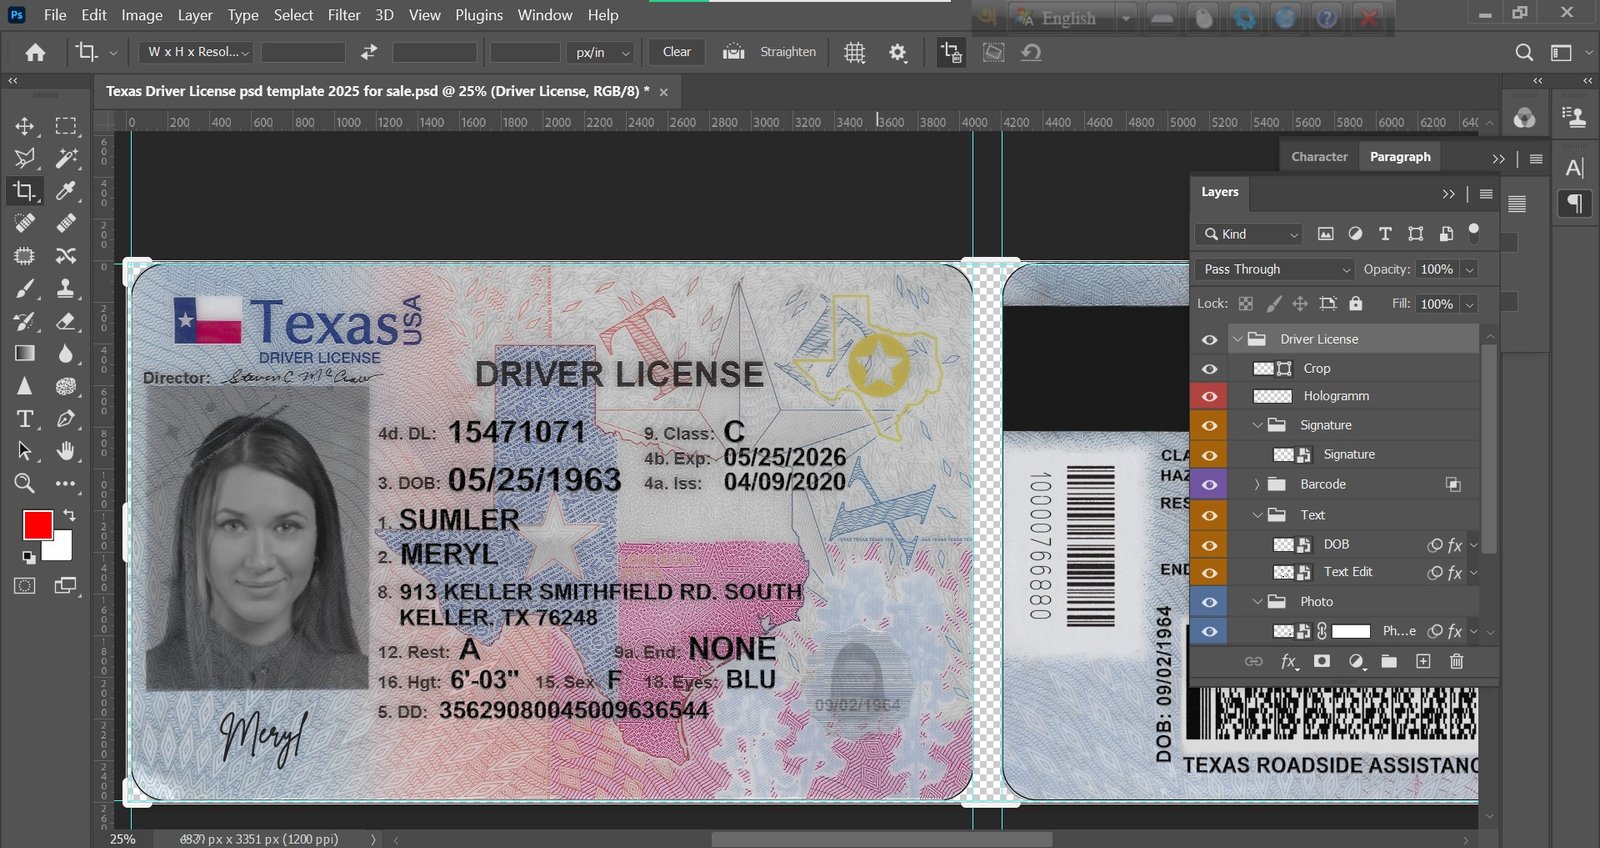1600x848 pixels.
Task: Toggle visibility of Text Edit layer
Action: coord(1209,572)
